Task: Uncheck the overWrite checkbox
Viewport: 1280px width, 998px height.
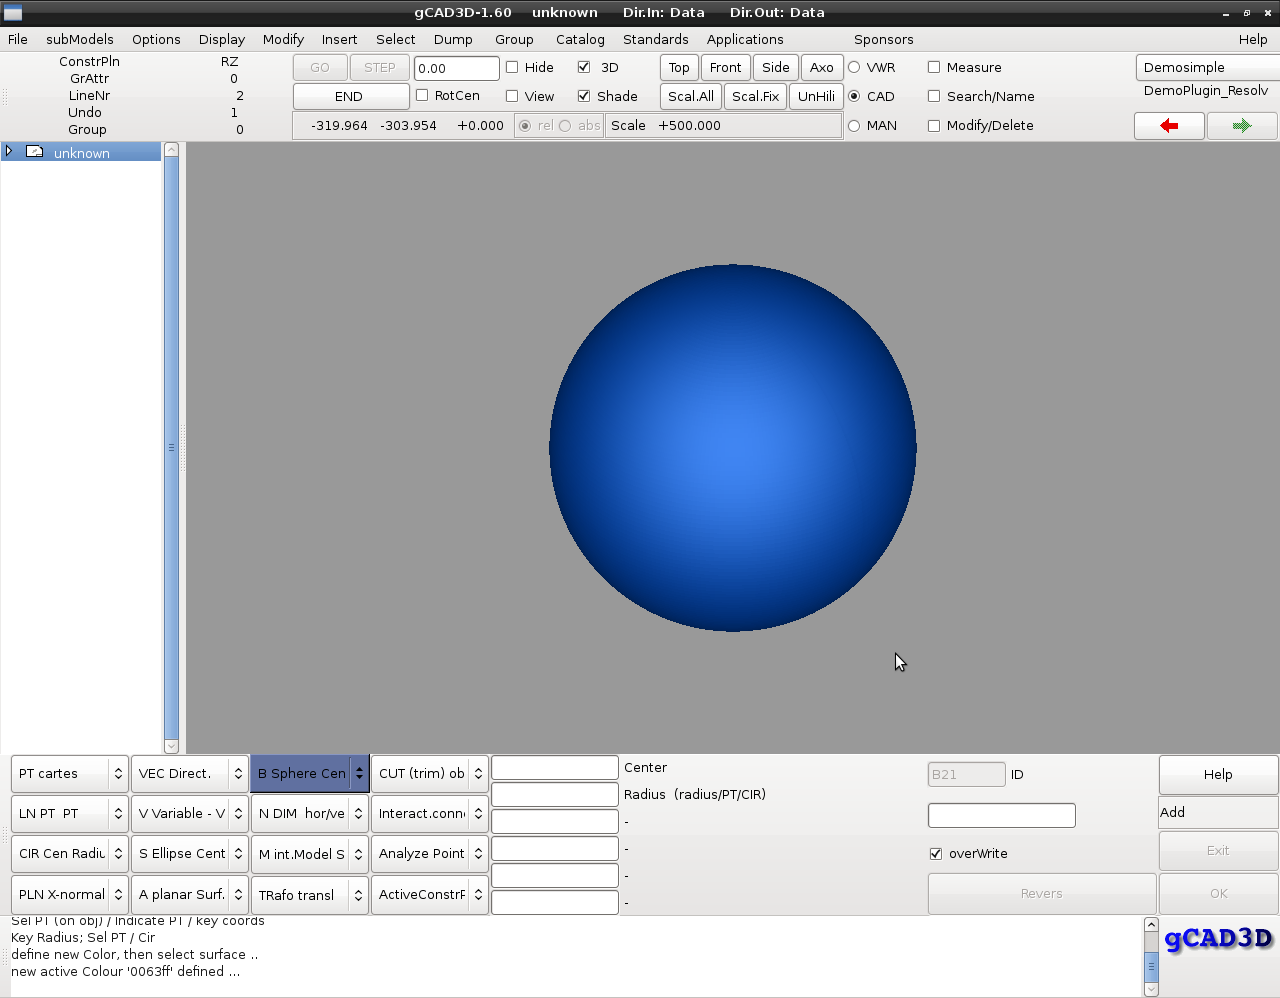Action: [x=936, y=853]
